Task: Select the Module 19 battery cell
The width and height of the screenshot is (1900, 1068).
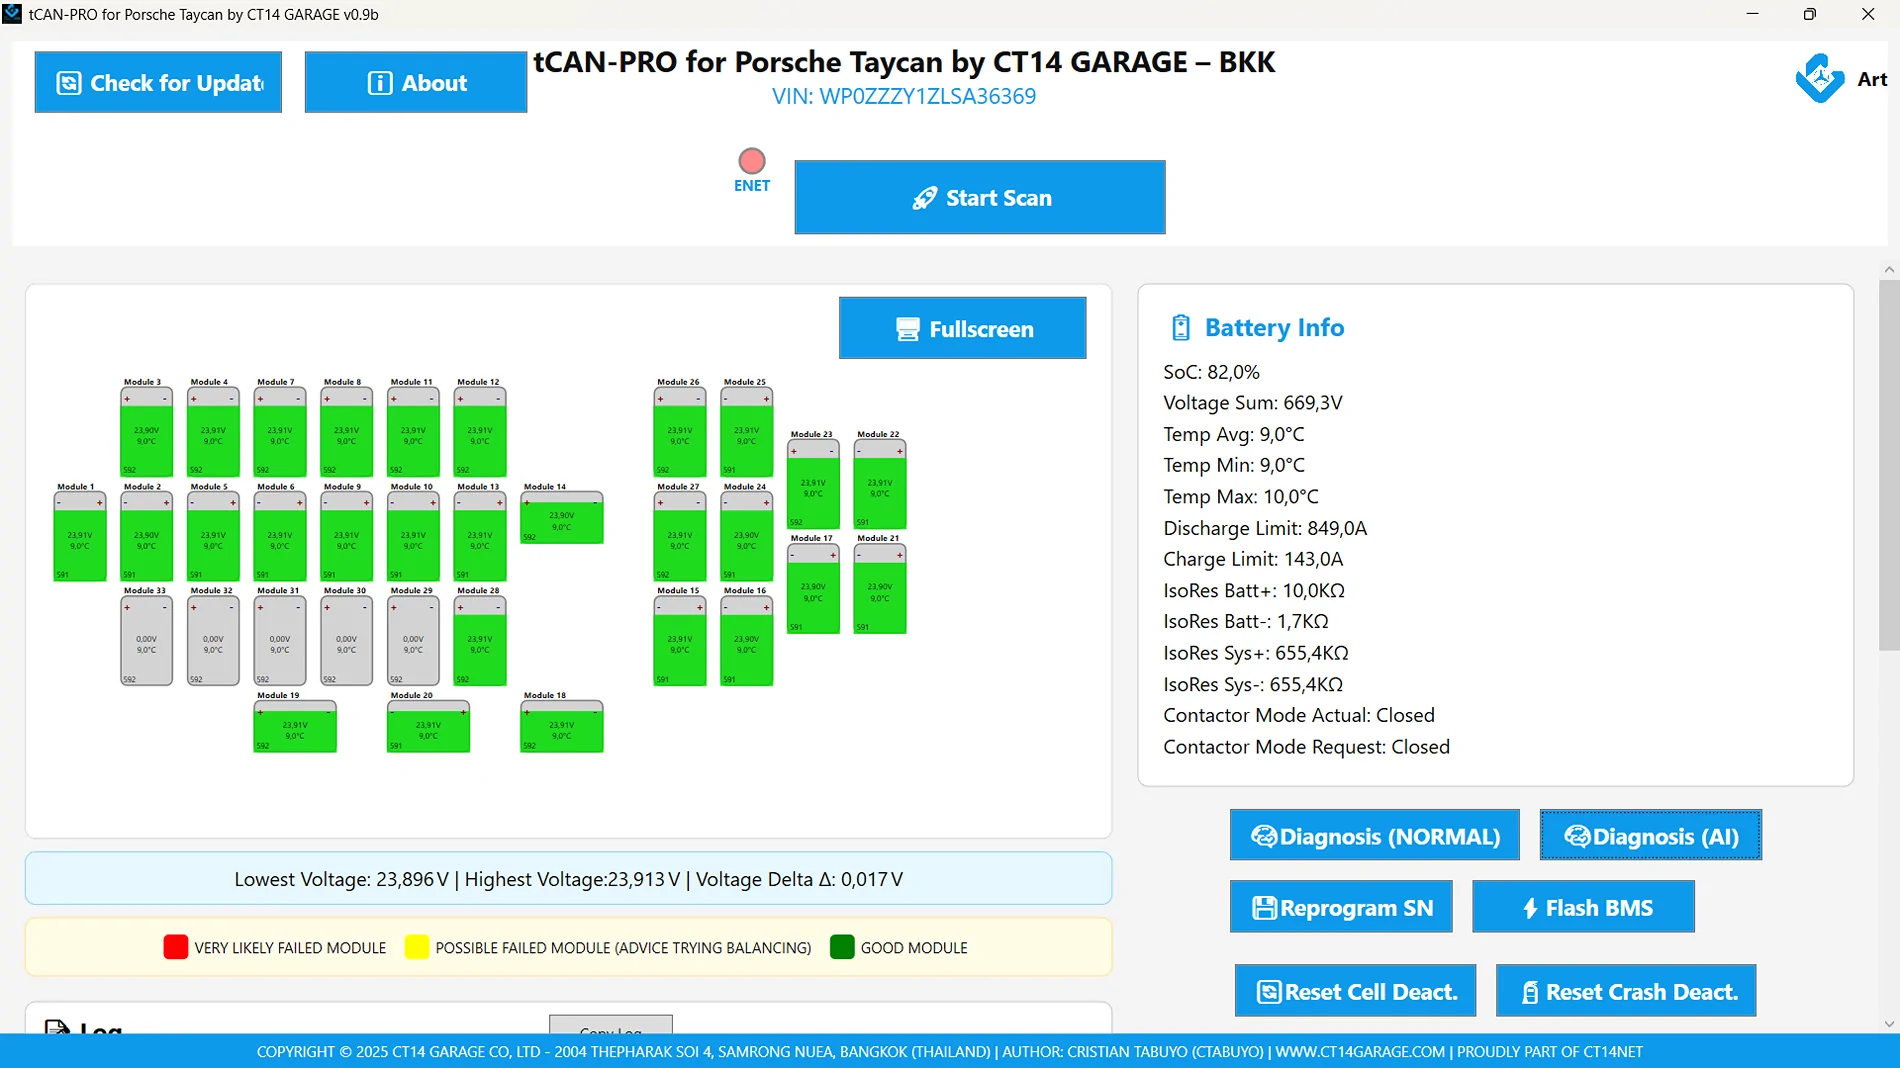Action: coord(295,727)
